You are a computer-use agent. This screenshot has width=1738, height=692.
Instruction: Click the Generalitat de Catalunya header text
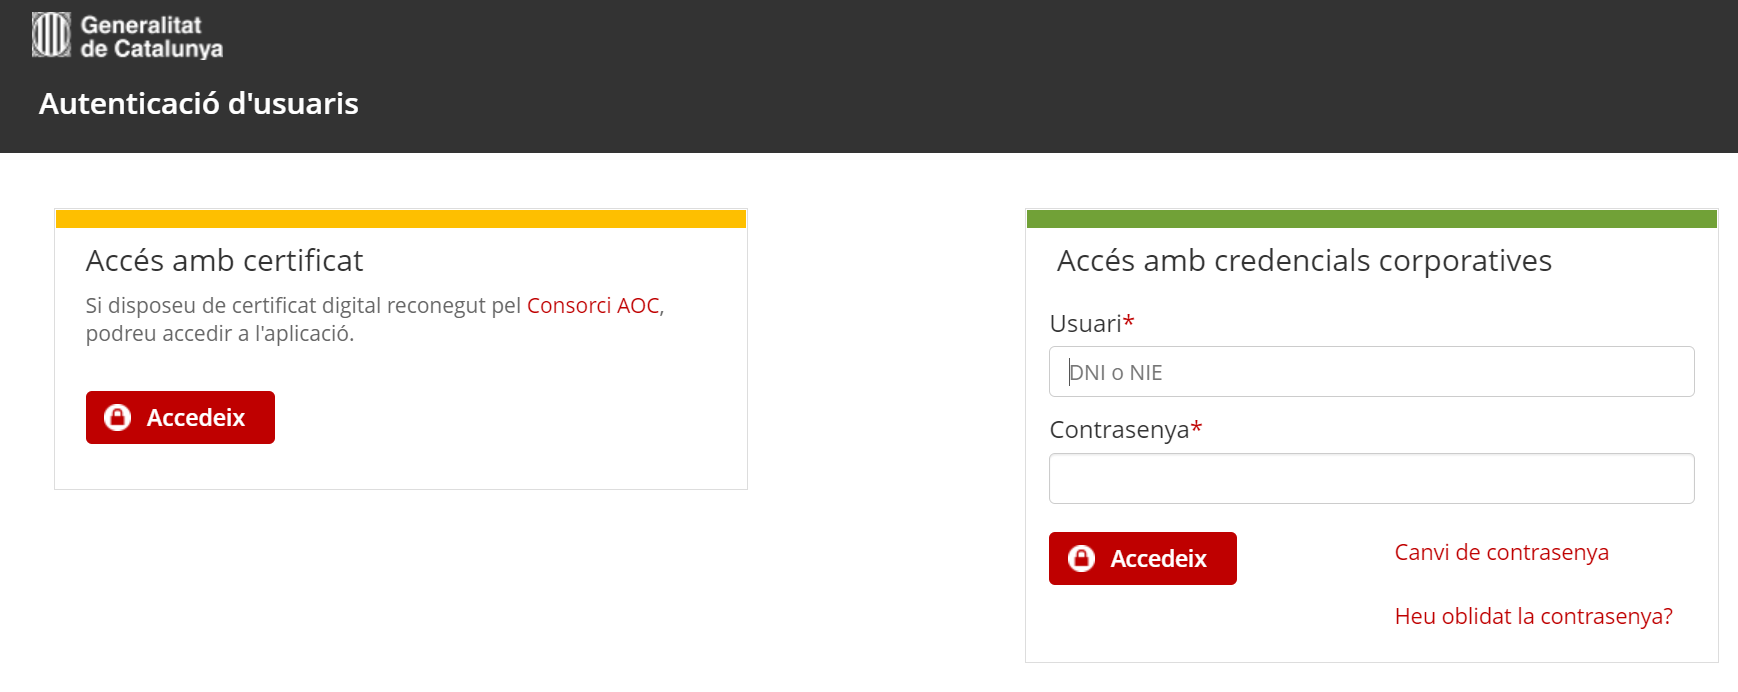[x=151, y=37]
